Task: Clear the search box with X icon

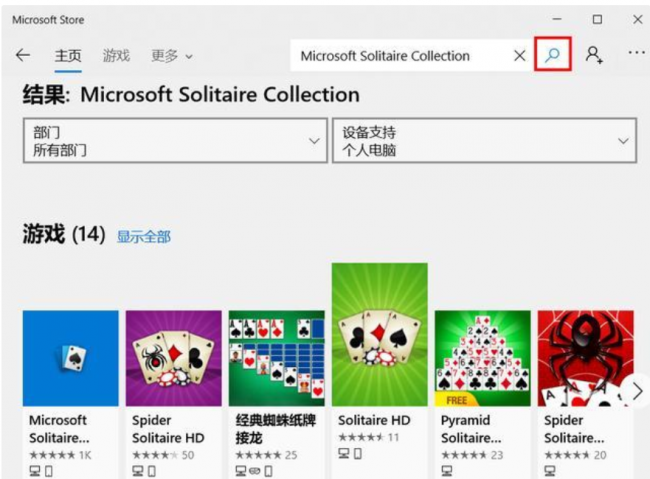Action: pyautogui.click(x=519, y=55)
